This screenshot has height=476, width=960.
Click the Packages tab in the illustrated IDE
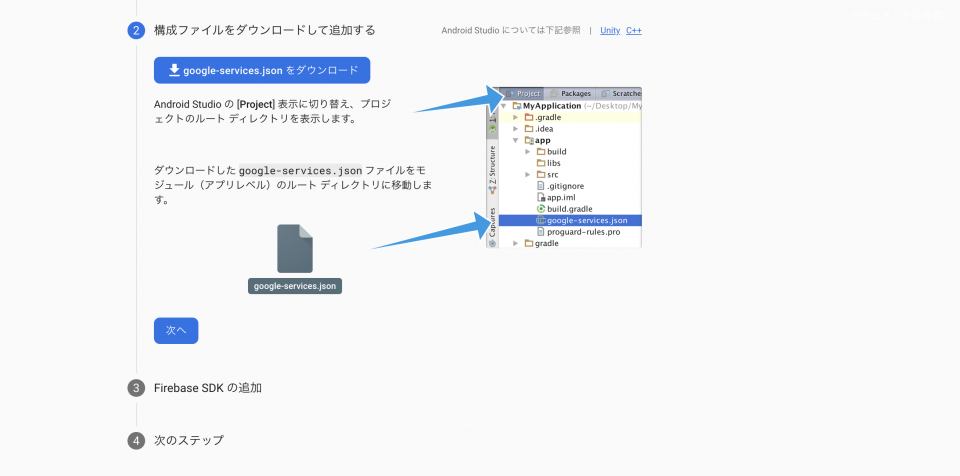(571, 94)
